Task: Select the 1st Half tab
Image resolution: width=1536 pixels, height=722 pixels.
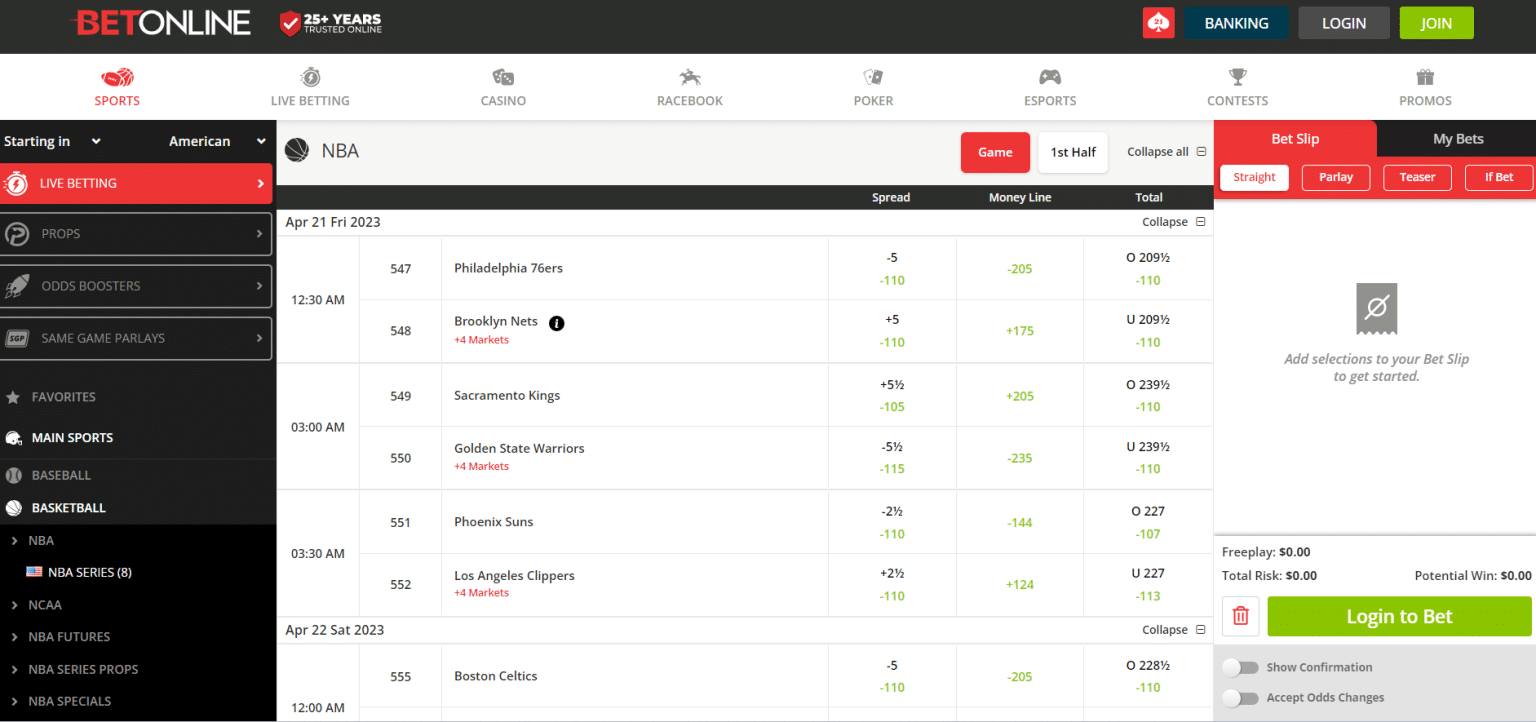Action: click(1072, 152)
